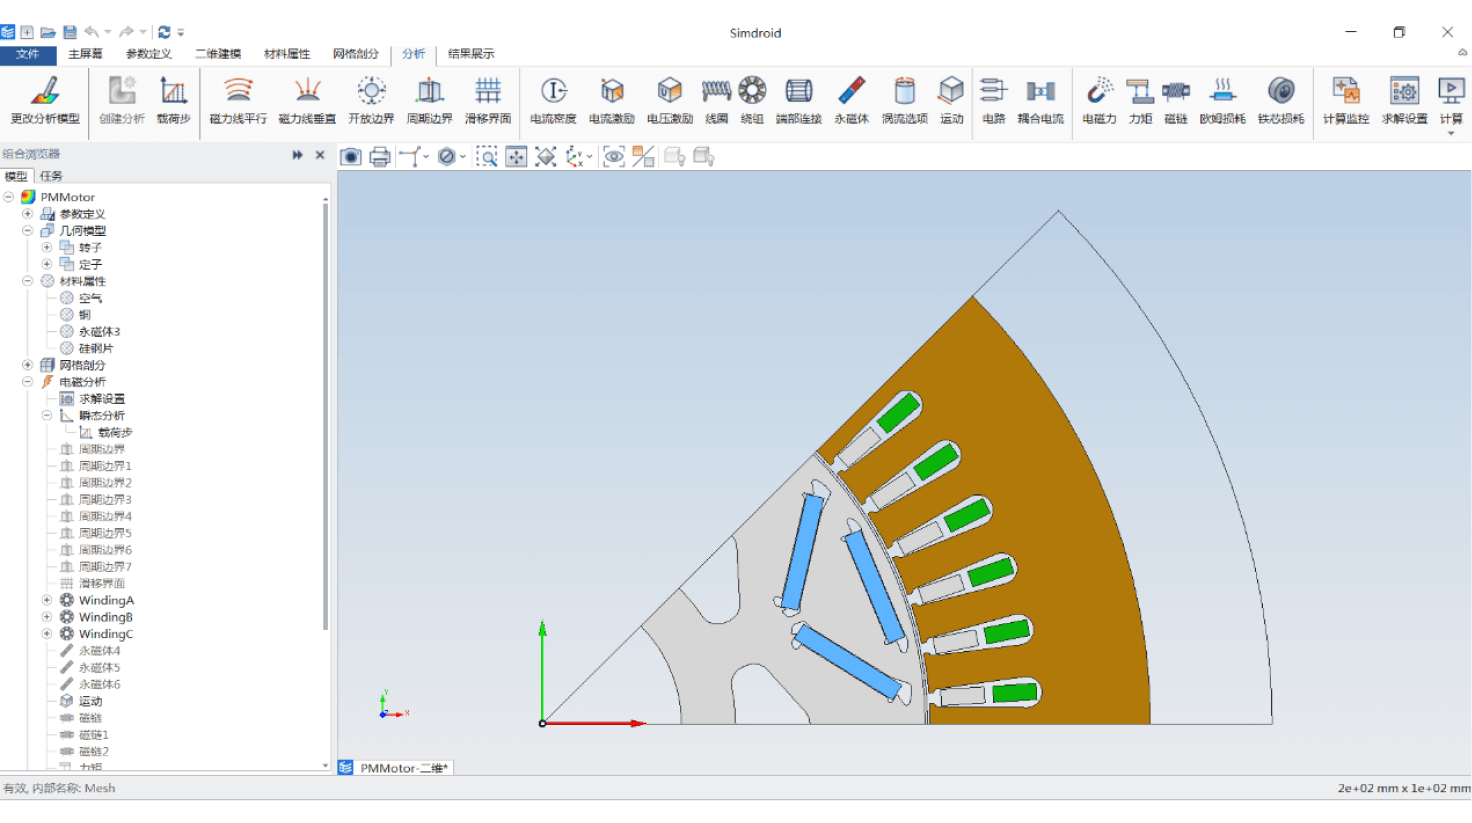Toggle the eye visibility icon

614,156
